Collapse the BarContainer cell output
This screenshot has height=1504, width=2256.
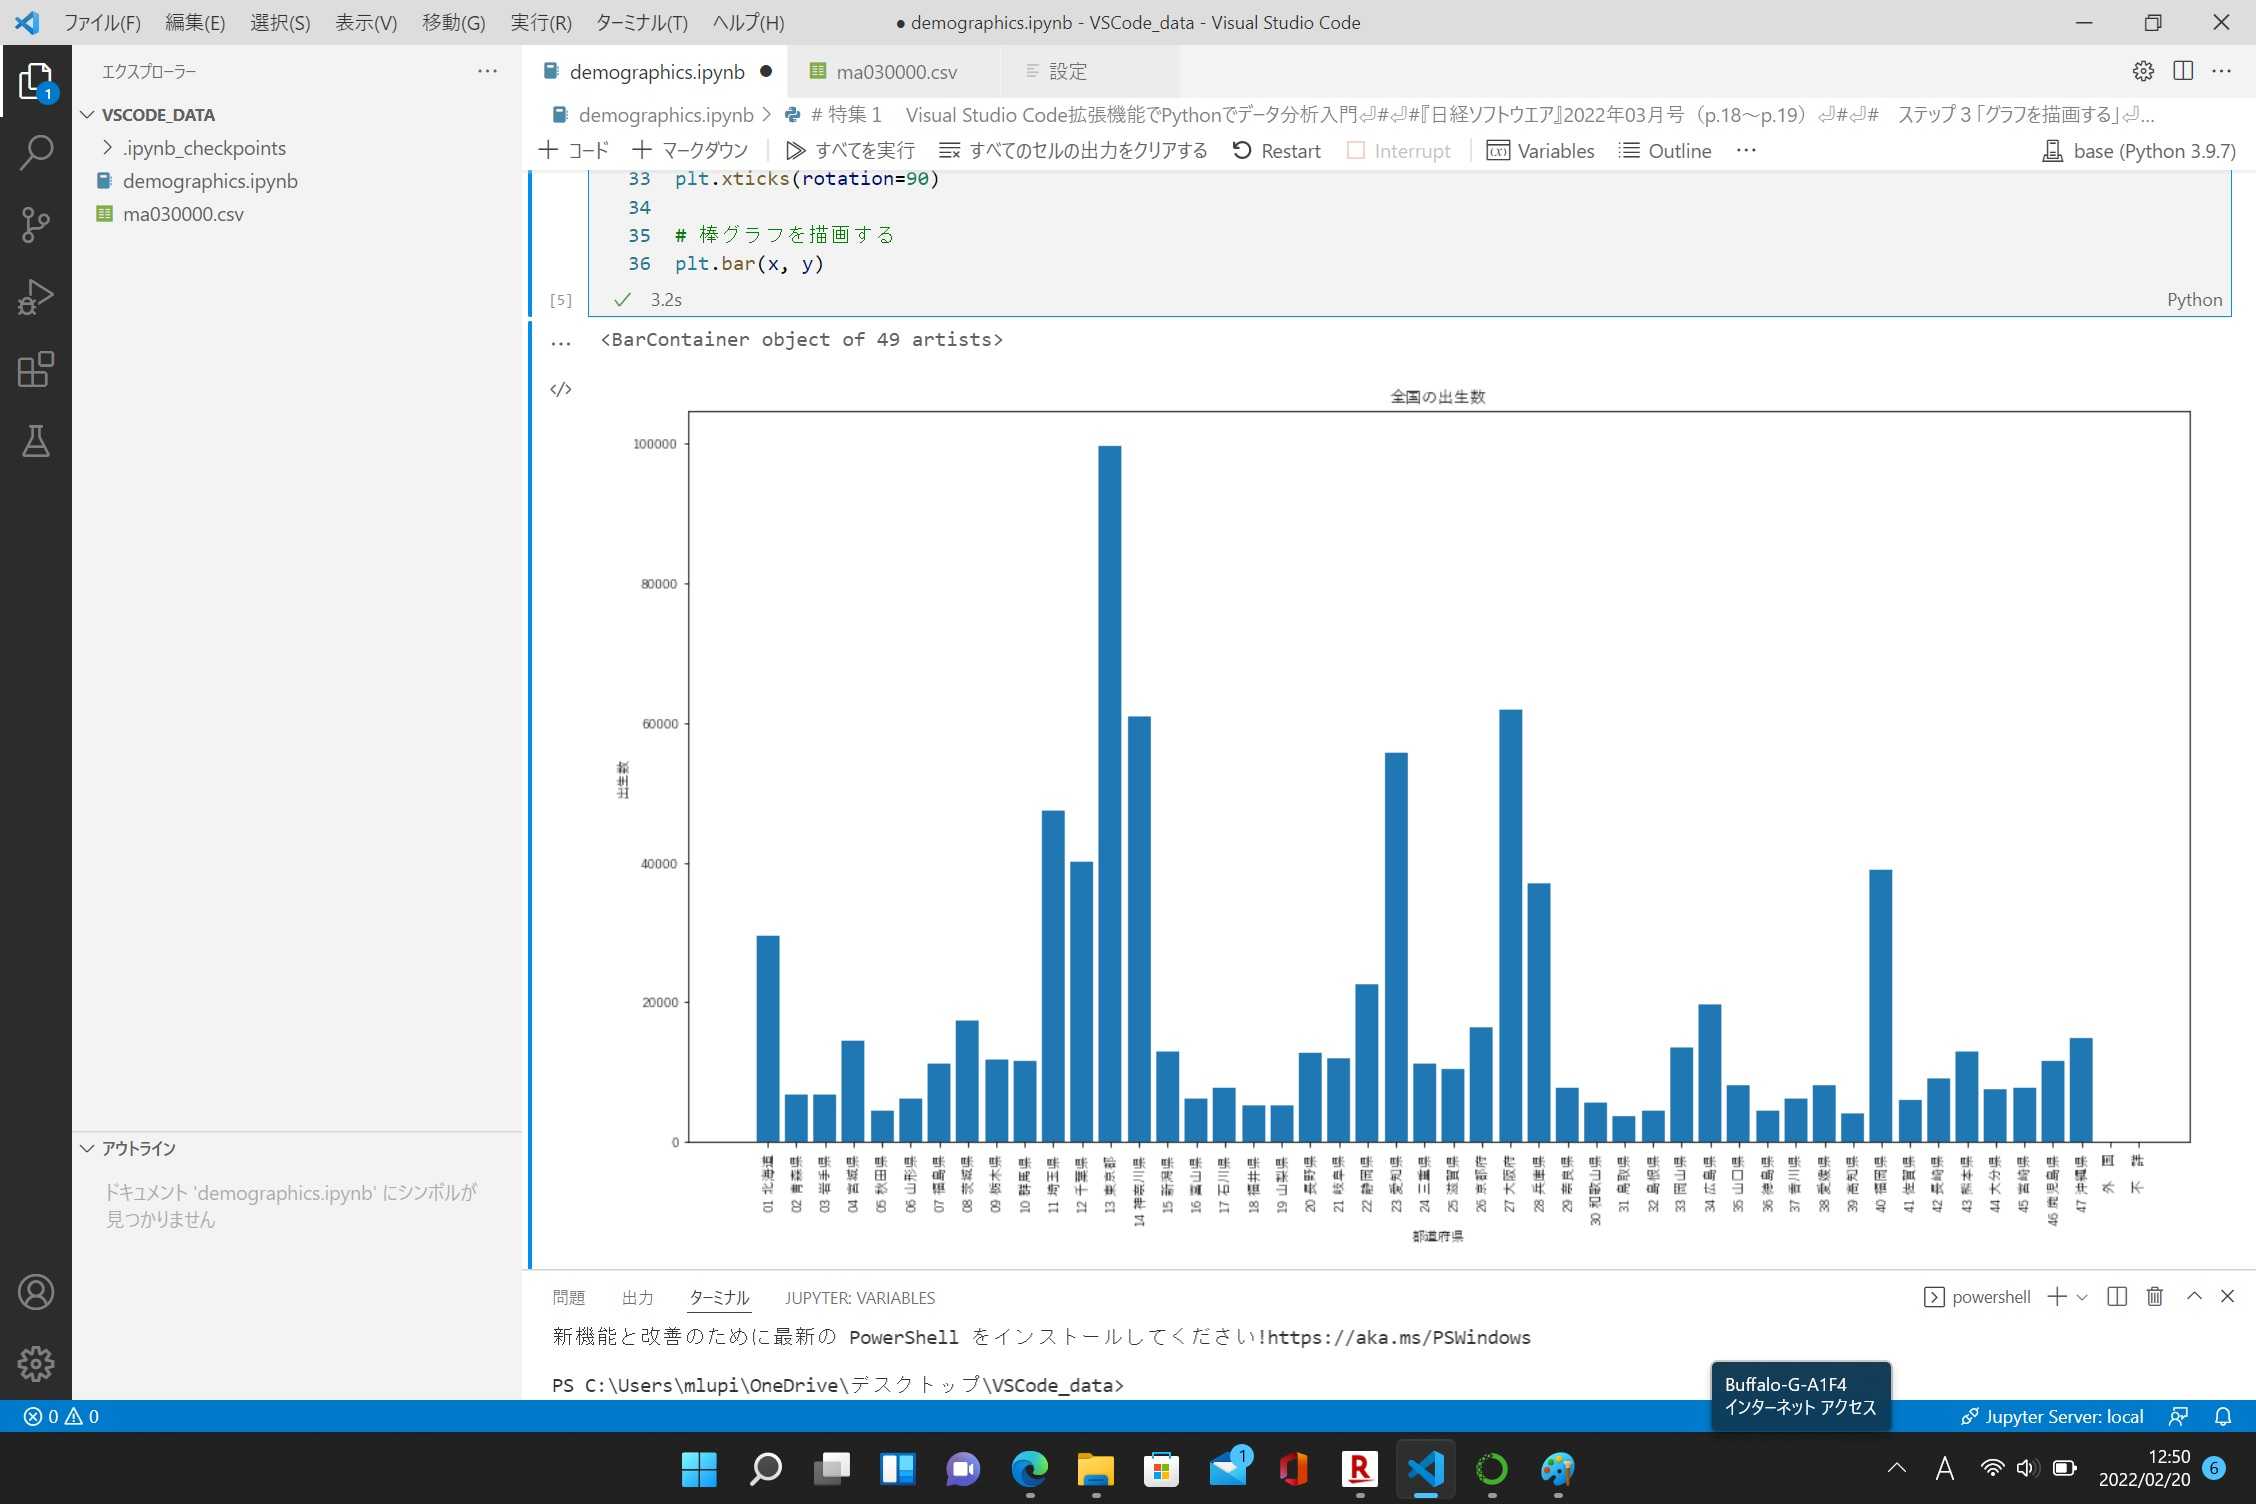click(x=560, y=340)
